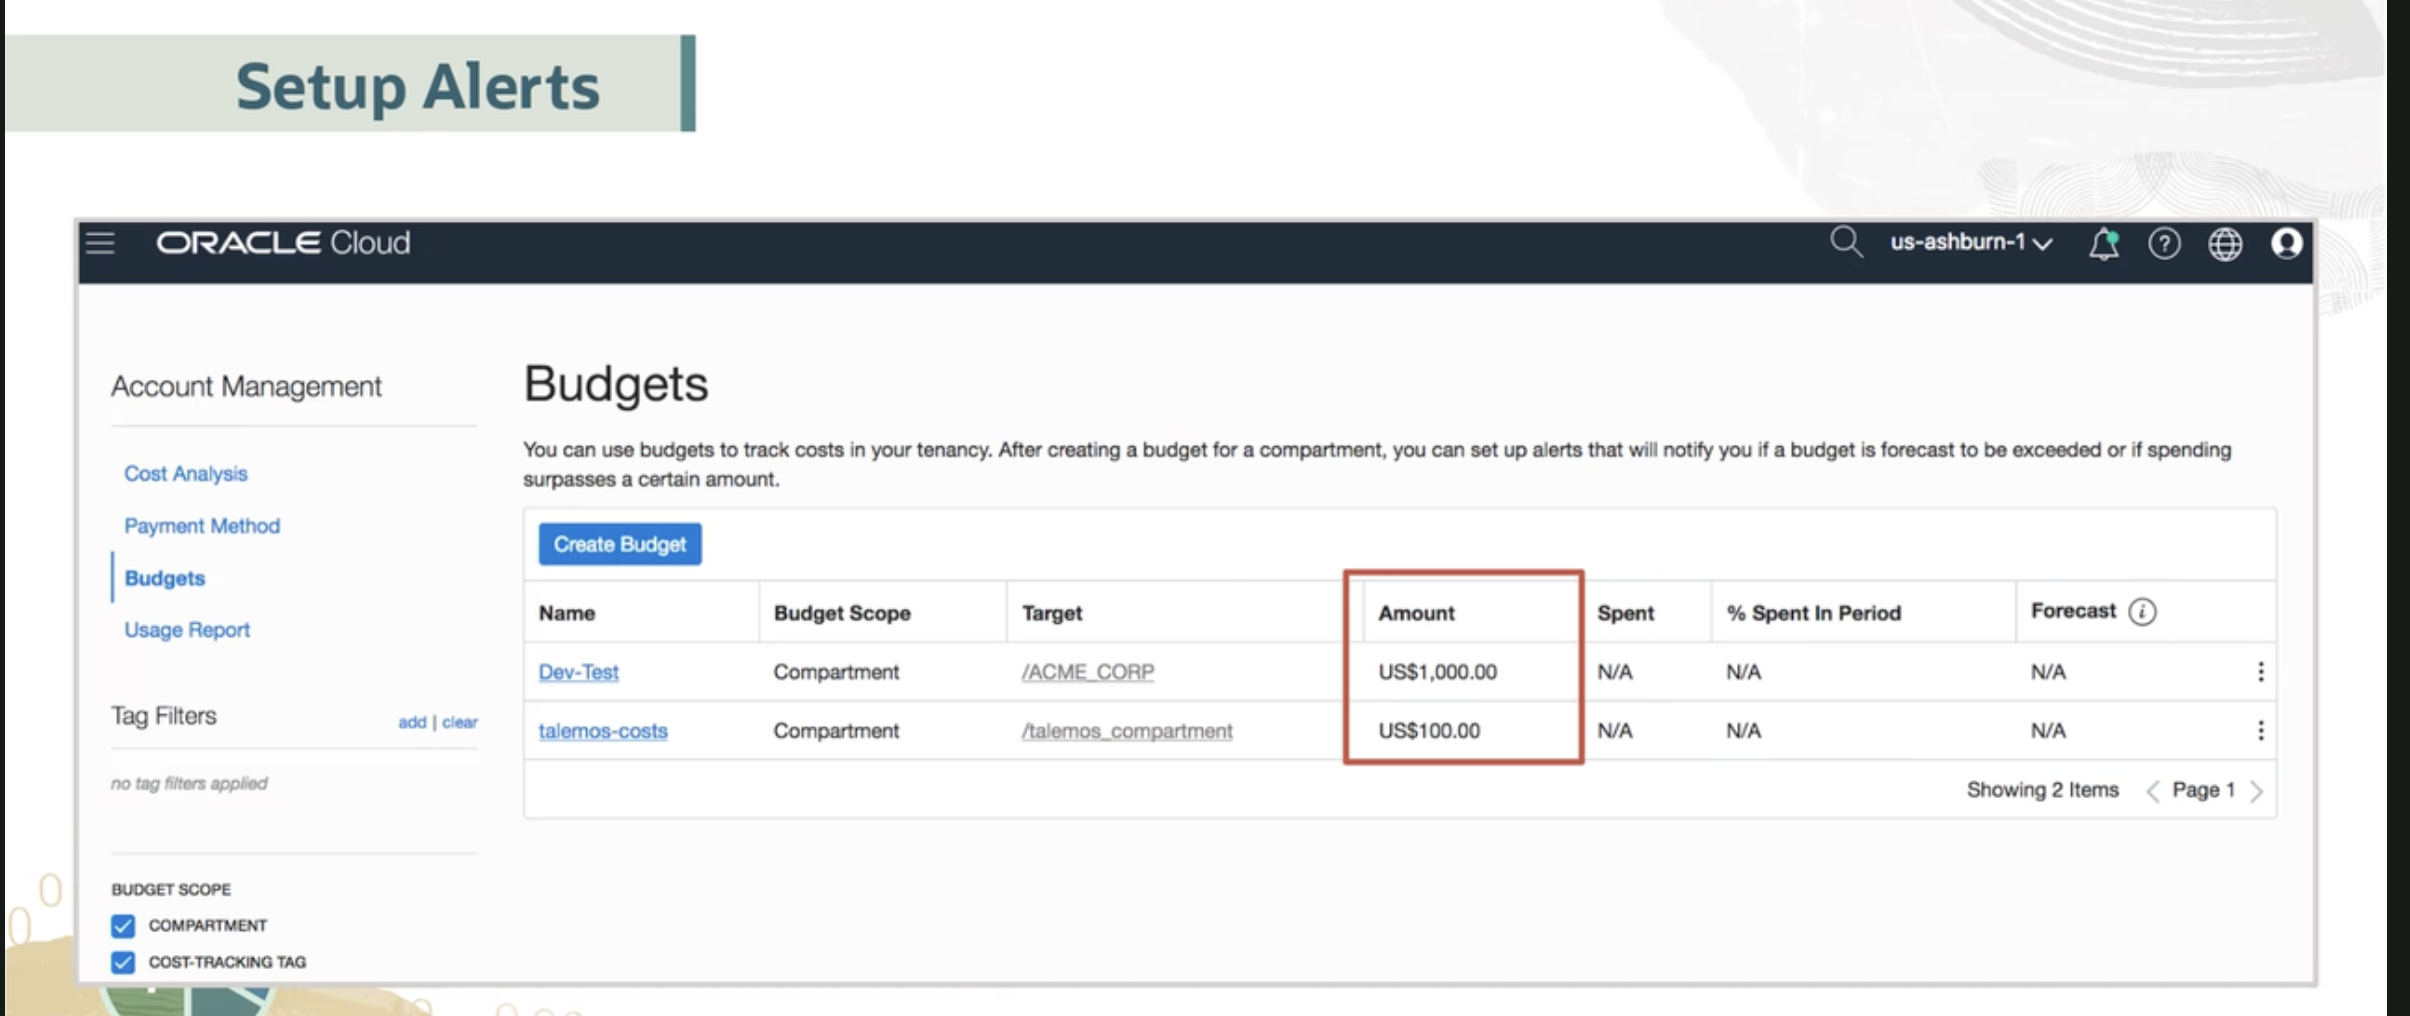Click add link in Tag Filters
Screen dimensions: 2410x1016
tap(411, 722)
